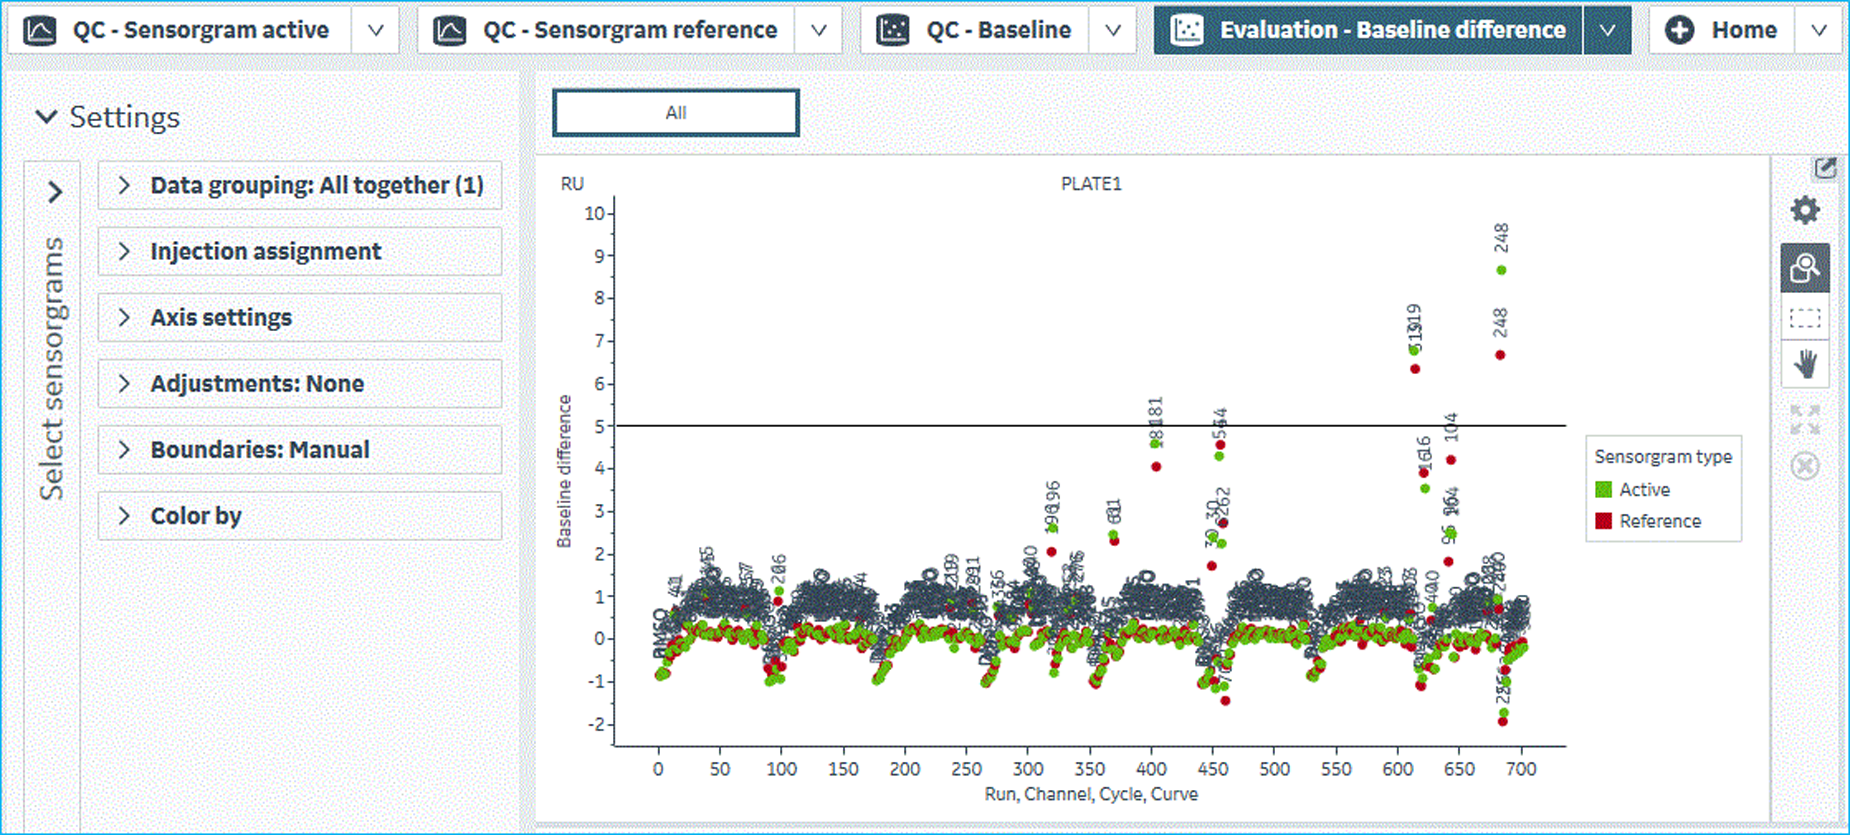Pop out the chart in new window

point(1825,168)
